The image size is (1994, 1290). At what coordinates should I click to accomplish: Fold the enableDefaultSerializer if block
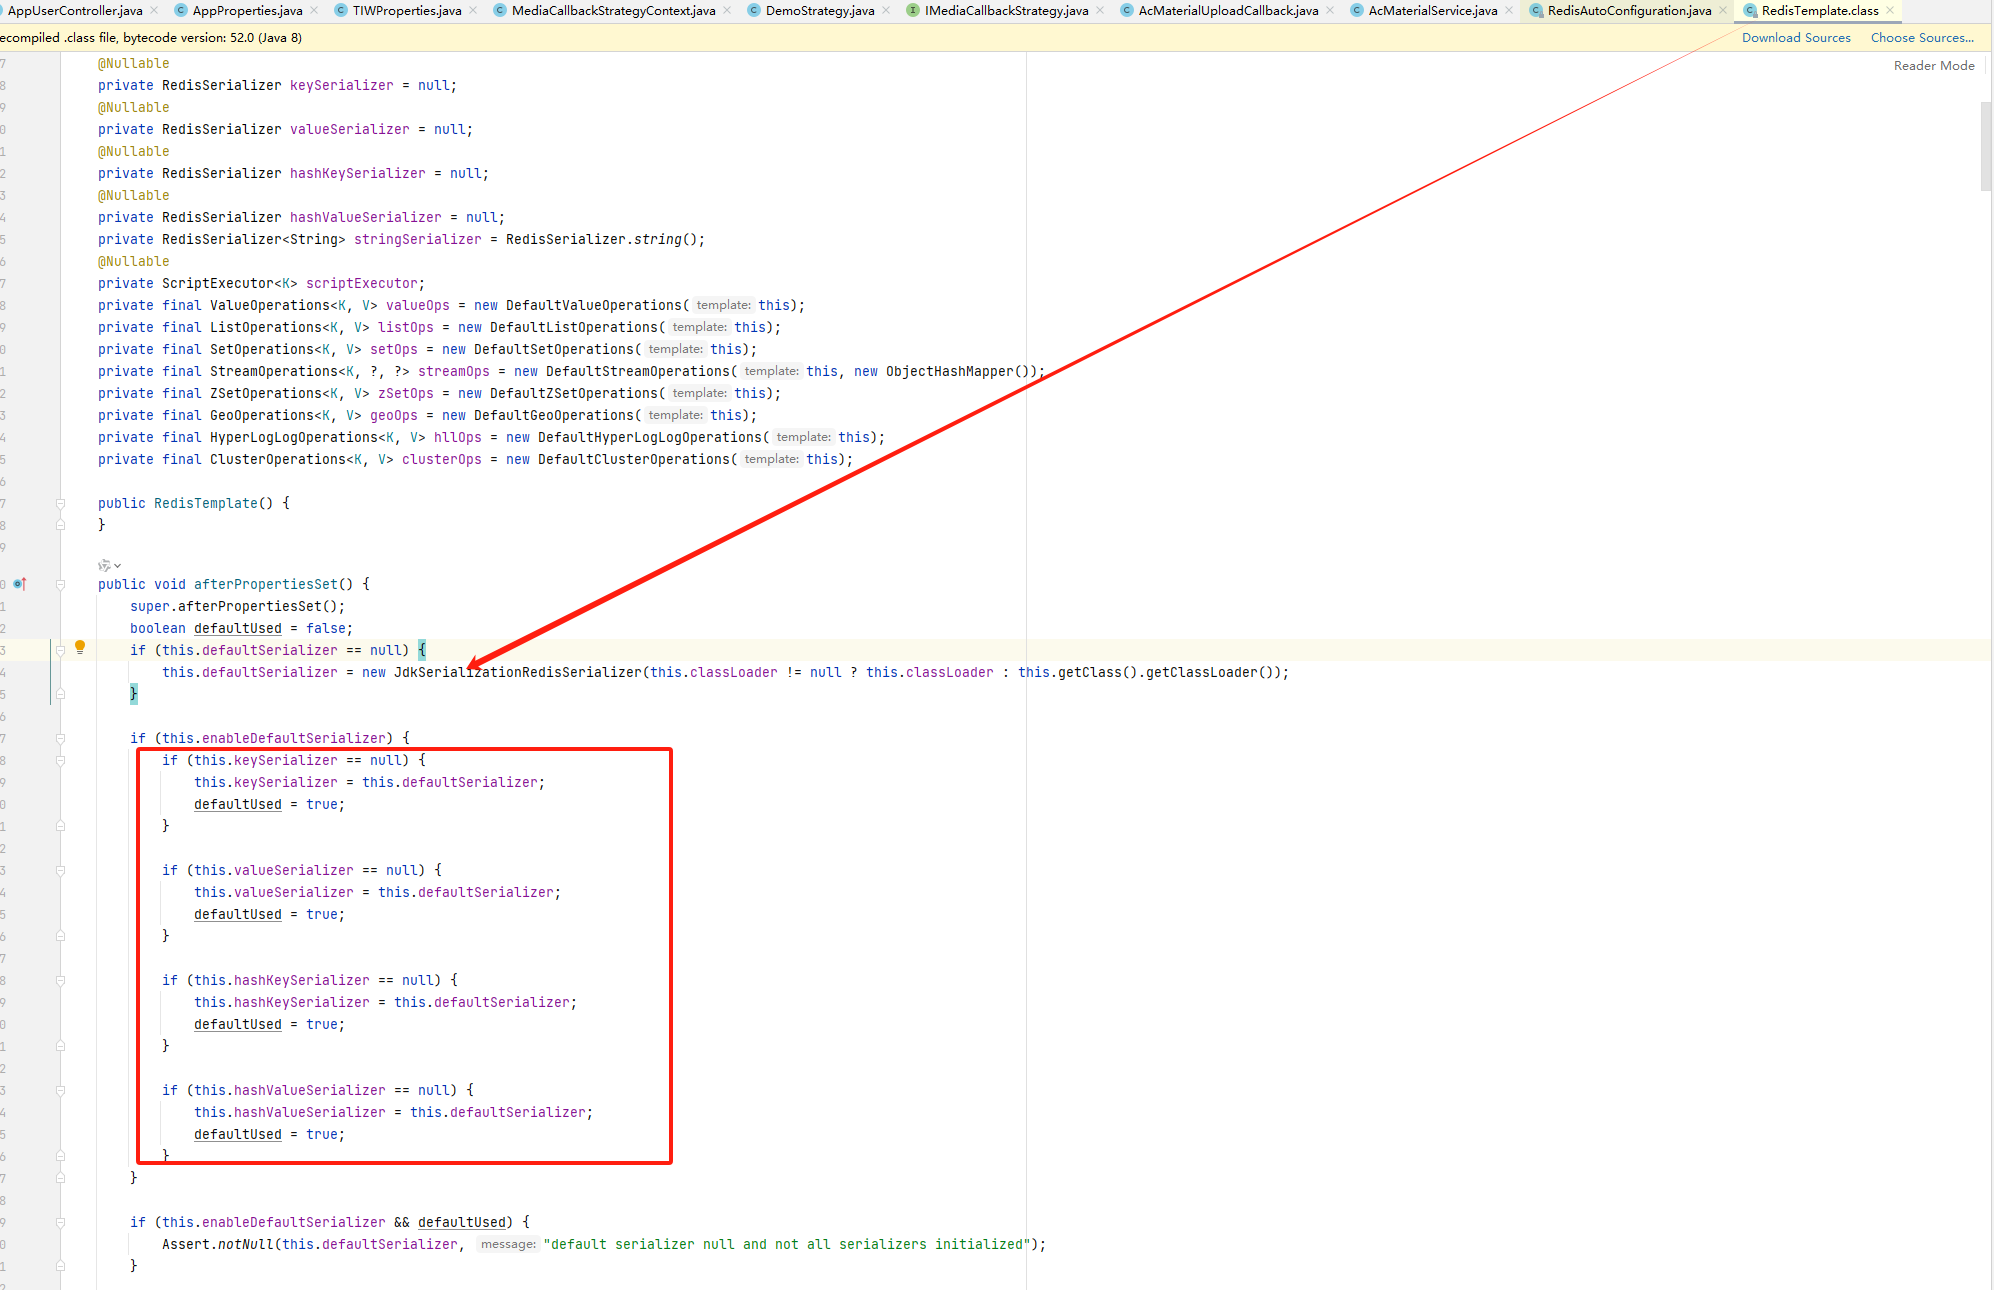tap(60, 739)
